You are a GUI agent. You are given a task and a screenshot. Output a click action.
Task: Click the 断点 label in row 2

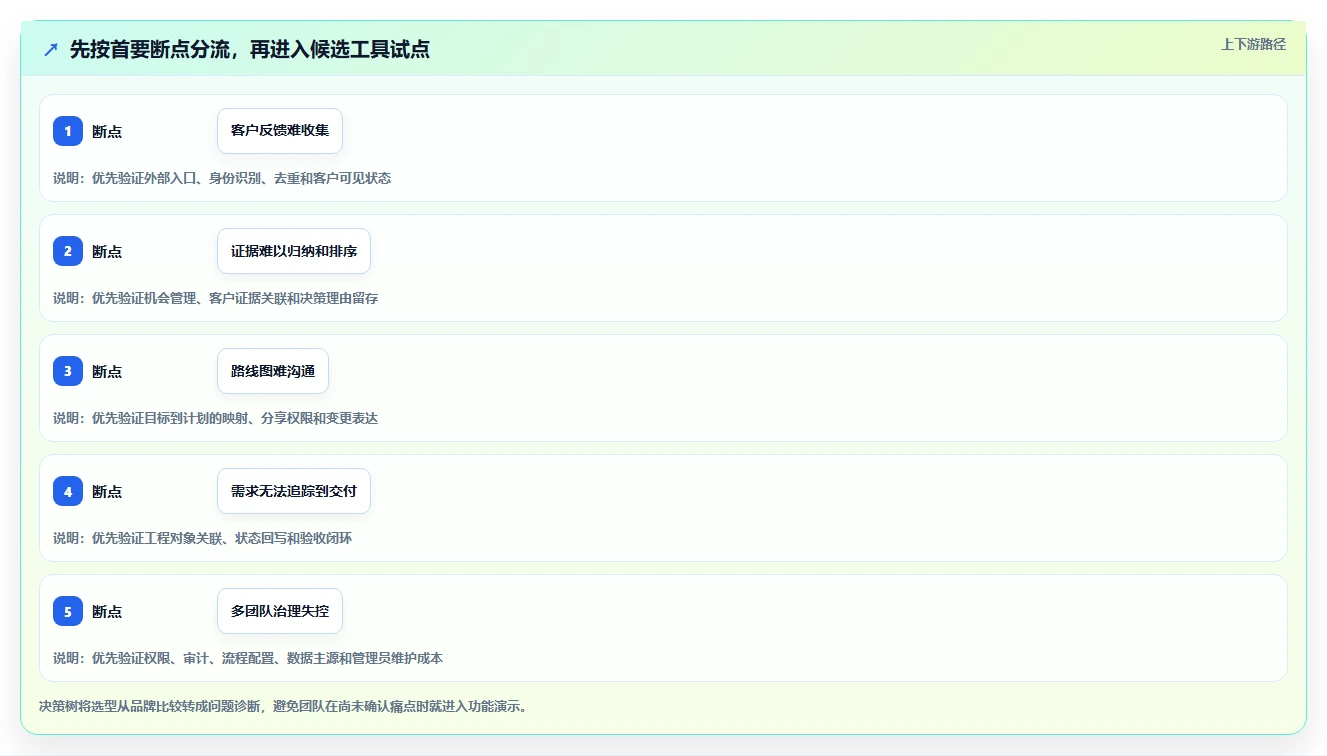107,252
